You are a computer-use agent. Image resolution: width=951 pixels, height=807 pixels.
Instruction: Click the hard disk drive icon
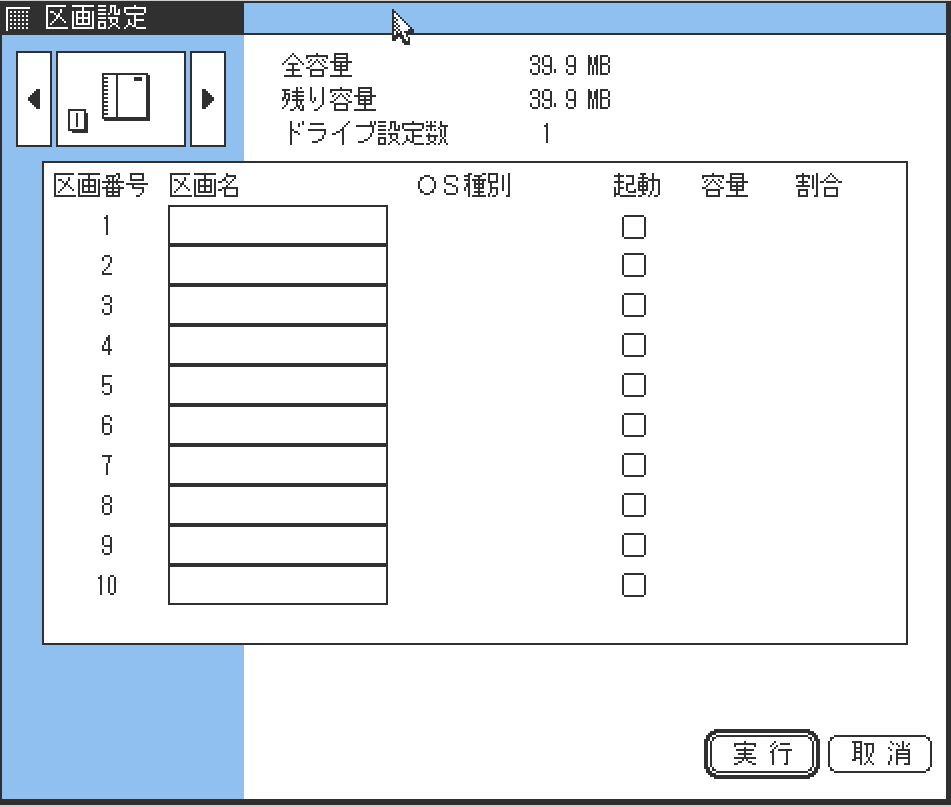pos(121,99)
